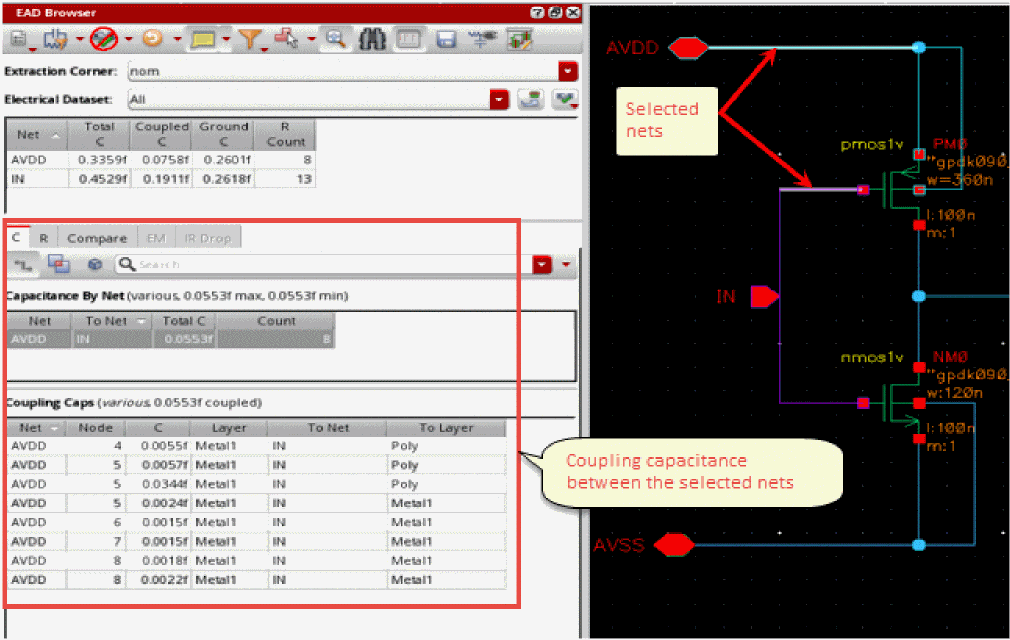Click the AVDD pin in schematic
This screenshot has width=1010, height=640.
click(x=688, y=48)
